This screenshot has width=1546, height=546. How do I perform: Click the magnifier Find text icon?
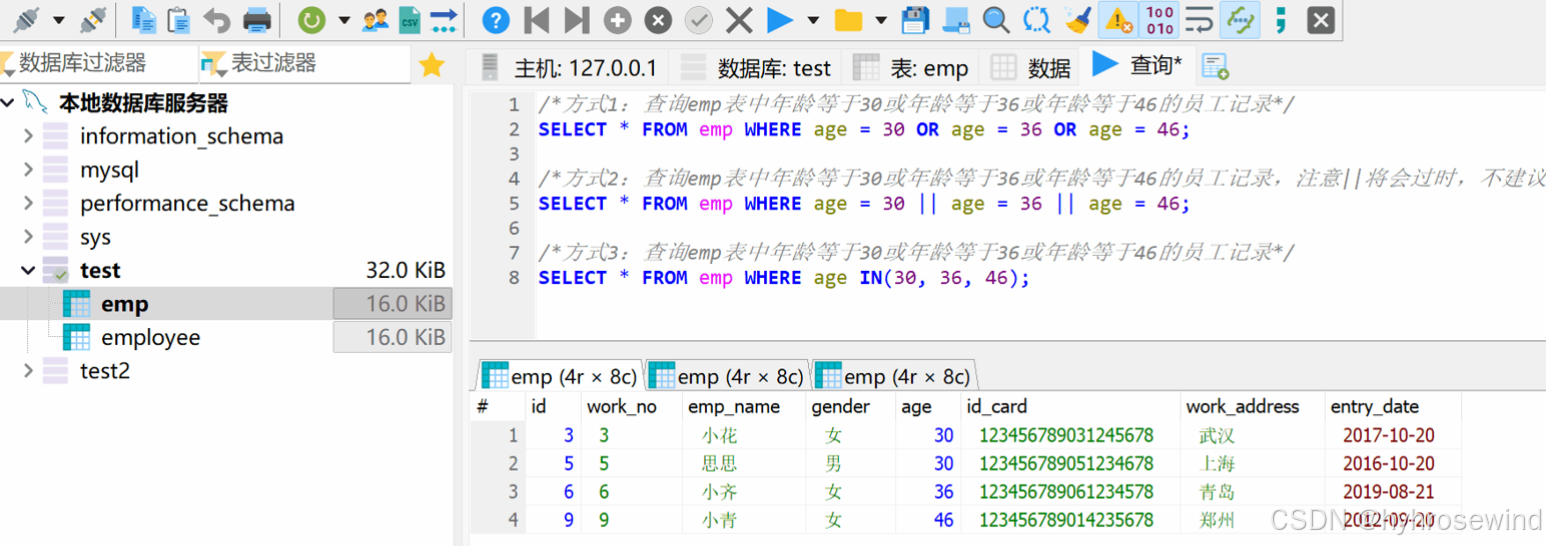click(996, 19)
